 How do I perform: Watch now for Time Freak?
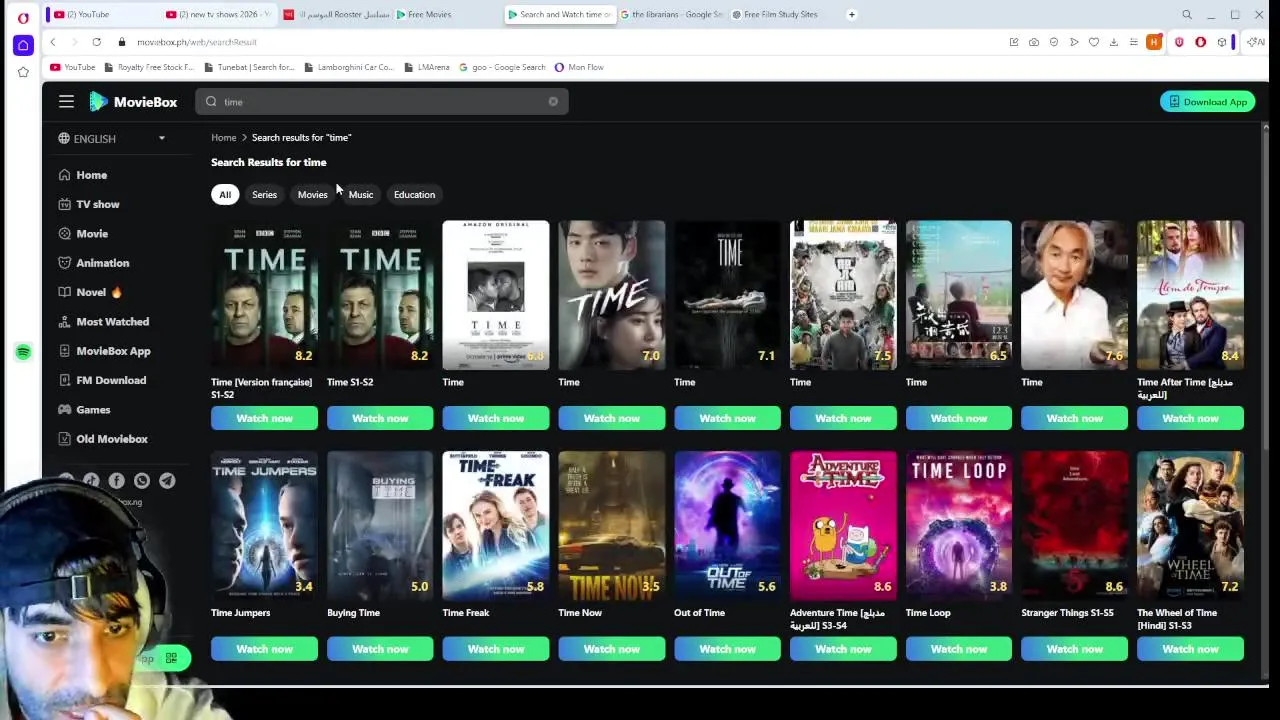pyautogui.click(x=496, y=649)
